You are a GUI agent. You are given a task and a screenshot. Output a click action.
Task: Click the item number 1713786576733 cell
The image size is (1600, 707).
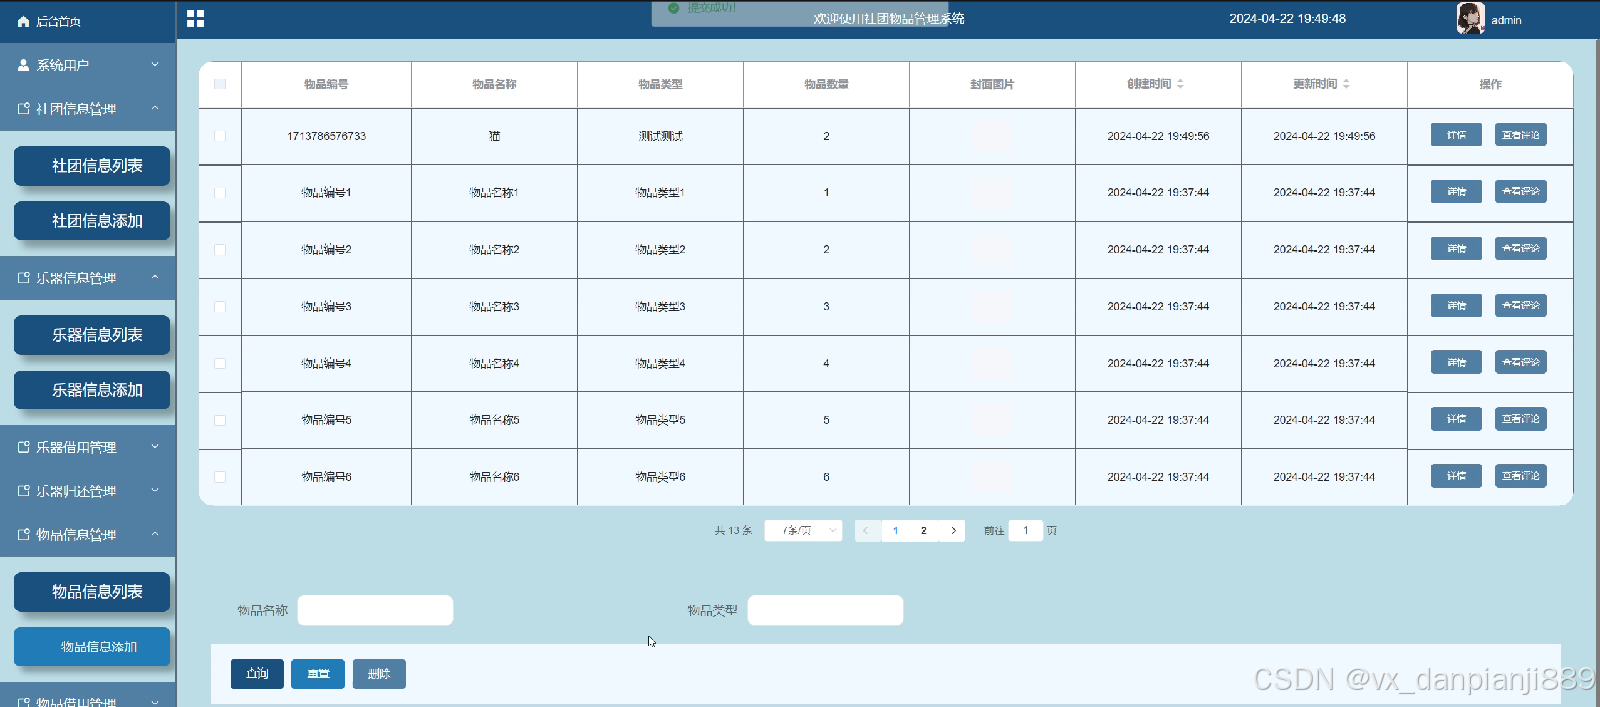tap(326, 136)
